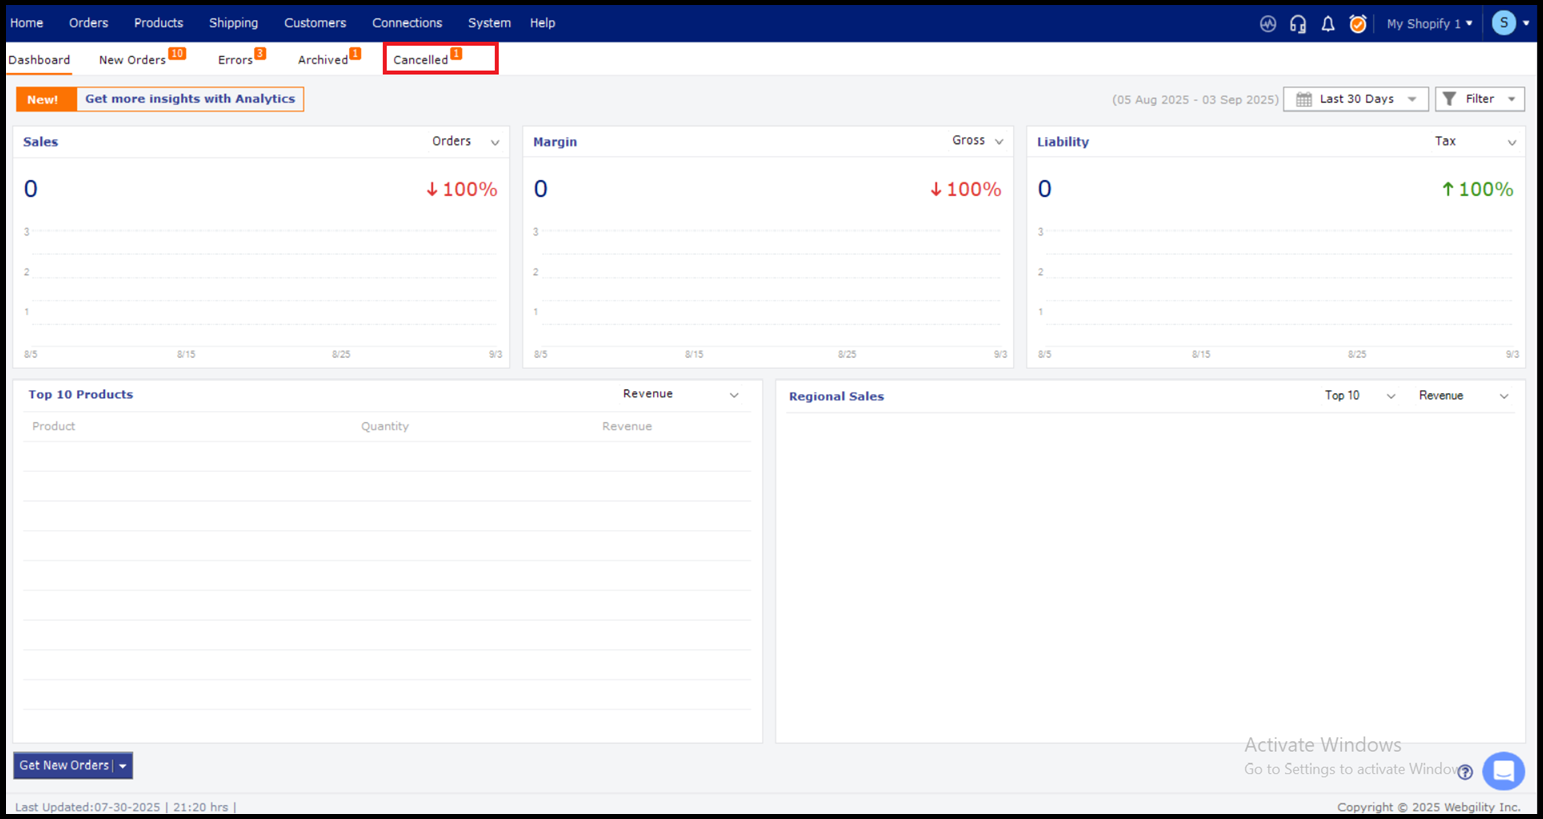Open the Orders menu

88,23
